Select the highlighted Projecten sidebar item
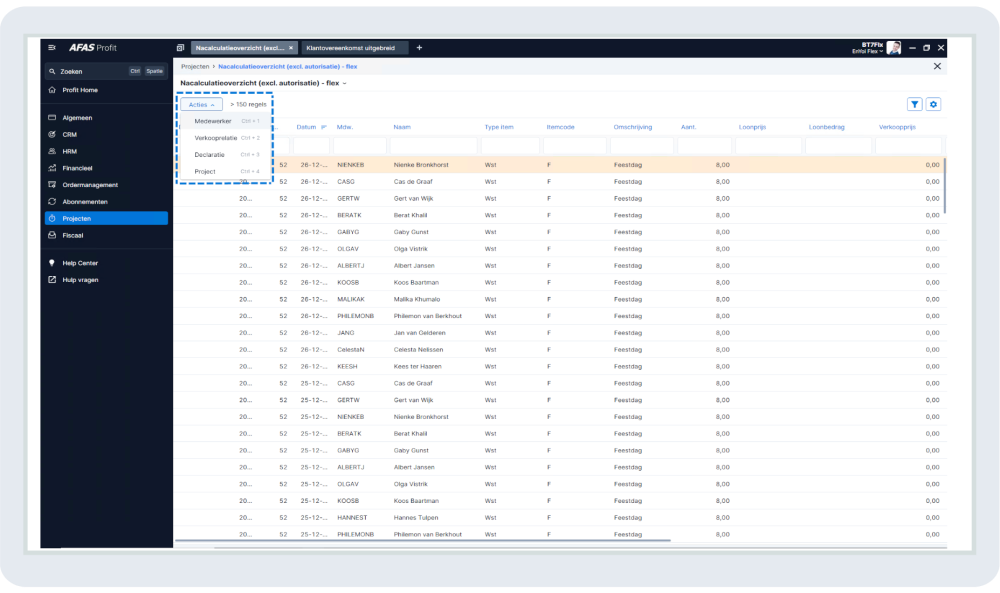The height and width of the screenshot is (593, 1000). [106, 219]
